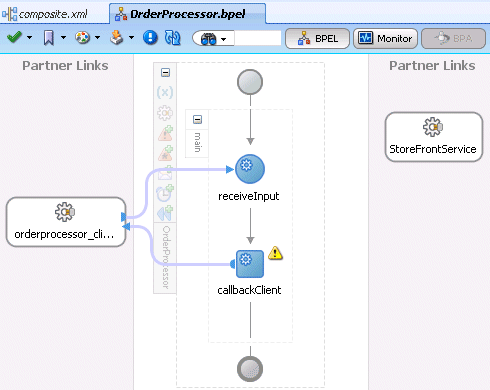Select the orderprocessor_cli... partner link

[x=66, y=222]
